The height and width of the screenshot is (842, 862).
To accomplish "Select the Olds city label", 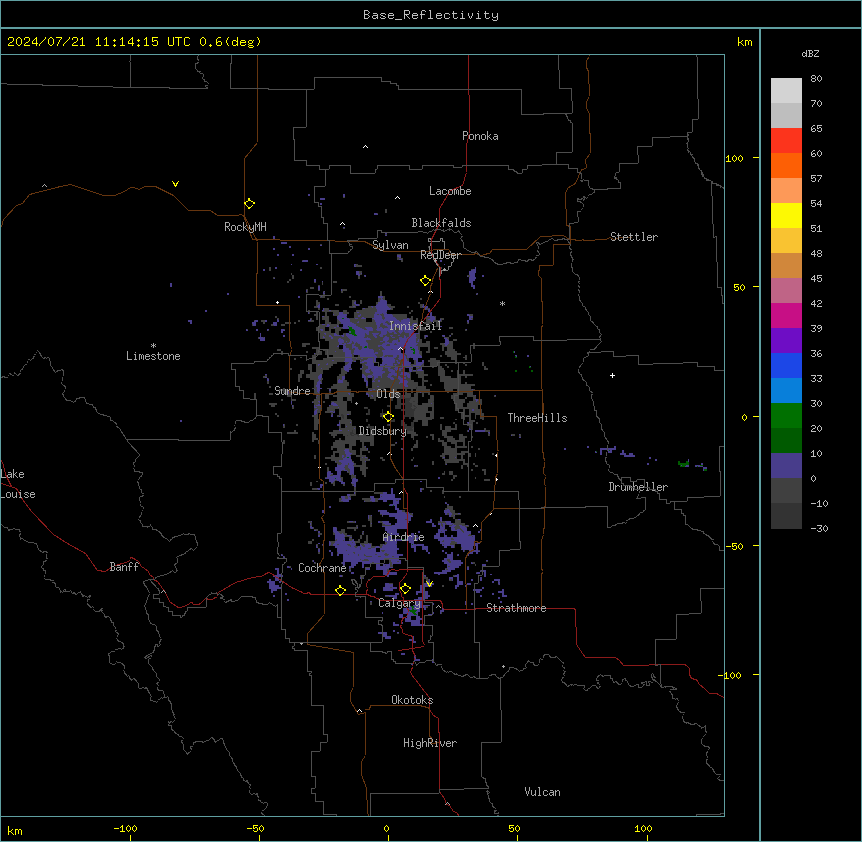I will click(388, 394).
